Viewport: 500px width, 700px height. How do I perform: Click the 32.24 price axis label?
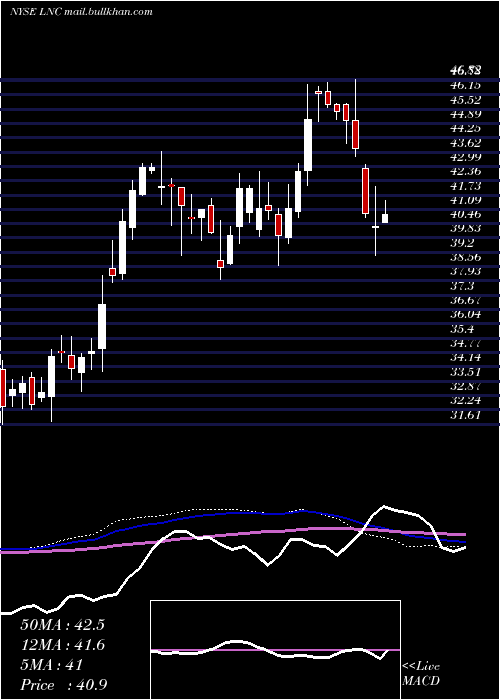coord(465,400)
